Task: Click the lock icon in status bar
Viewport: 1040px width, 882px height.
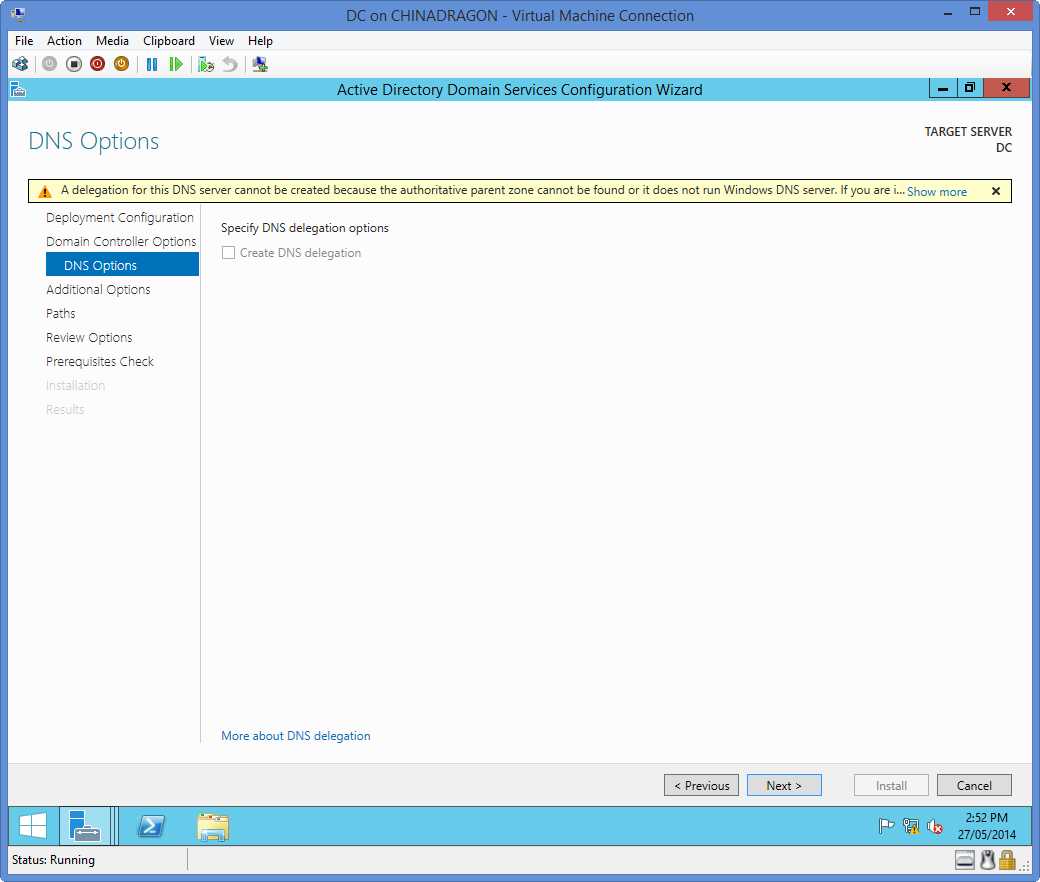Action: tap(1008, 860)
